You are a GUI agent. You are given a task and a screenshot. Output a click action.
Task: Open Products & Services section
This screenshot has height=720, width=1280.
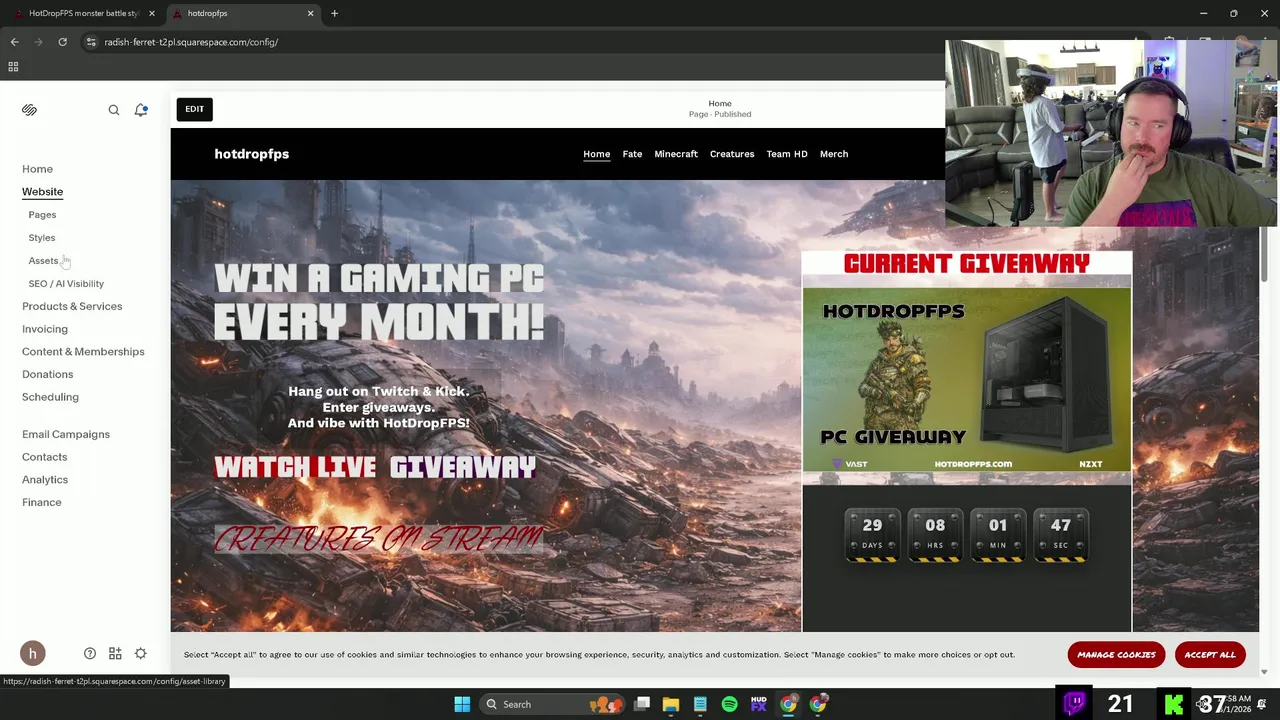coord(72,307)
